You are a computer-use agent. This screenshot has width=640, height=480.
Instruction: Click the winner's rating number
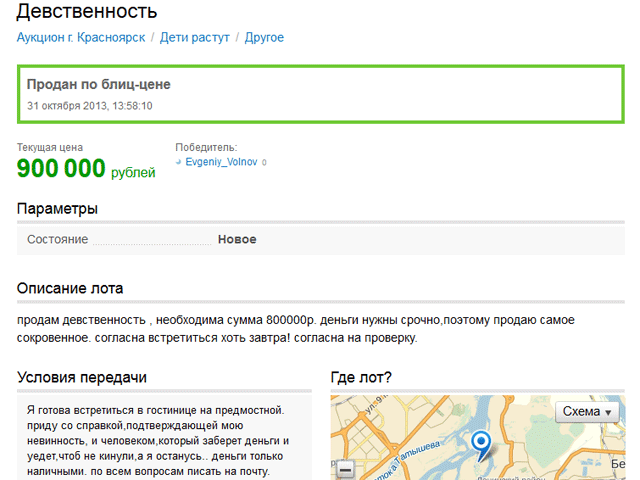click(265, 161)
